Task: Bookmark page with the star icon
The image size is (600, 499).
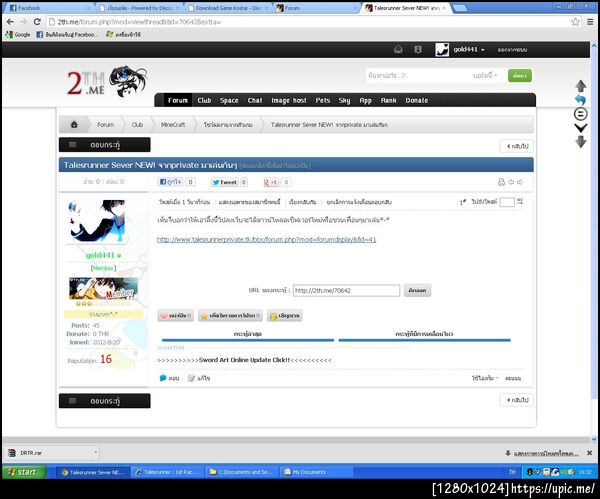Action: coord(575,22)
